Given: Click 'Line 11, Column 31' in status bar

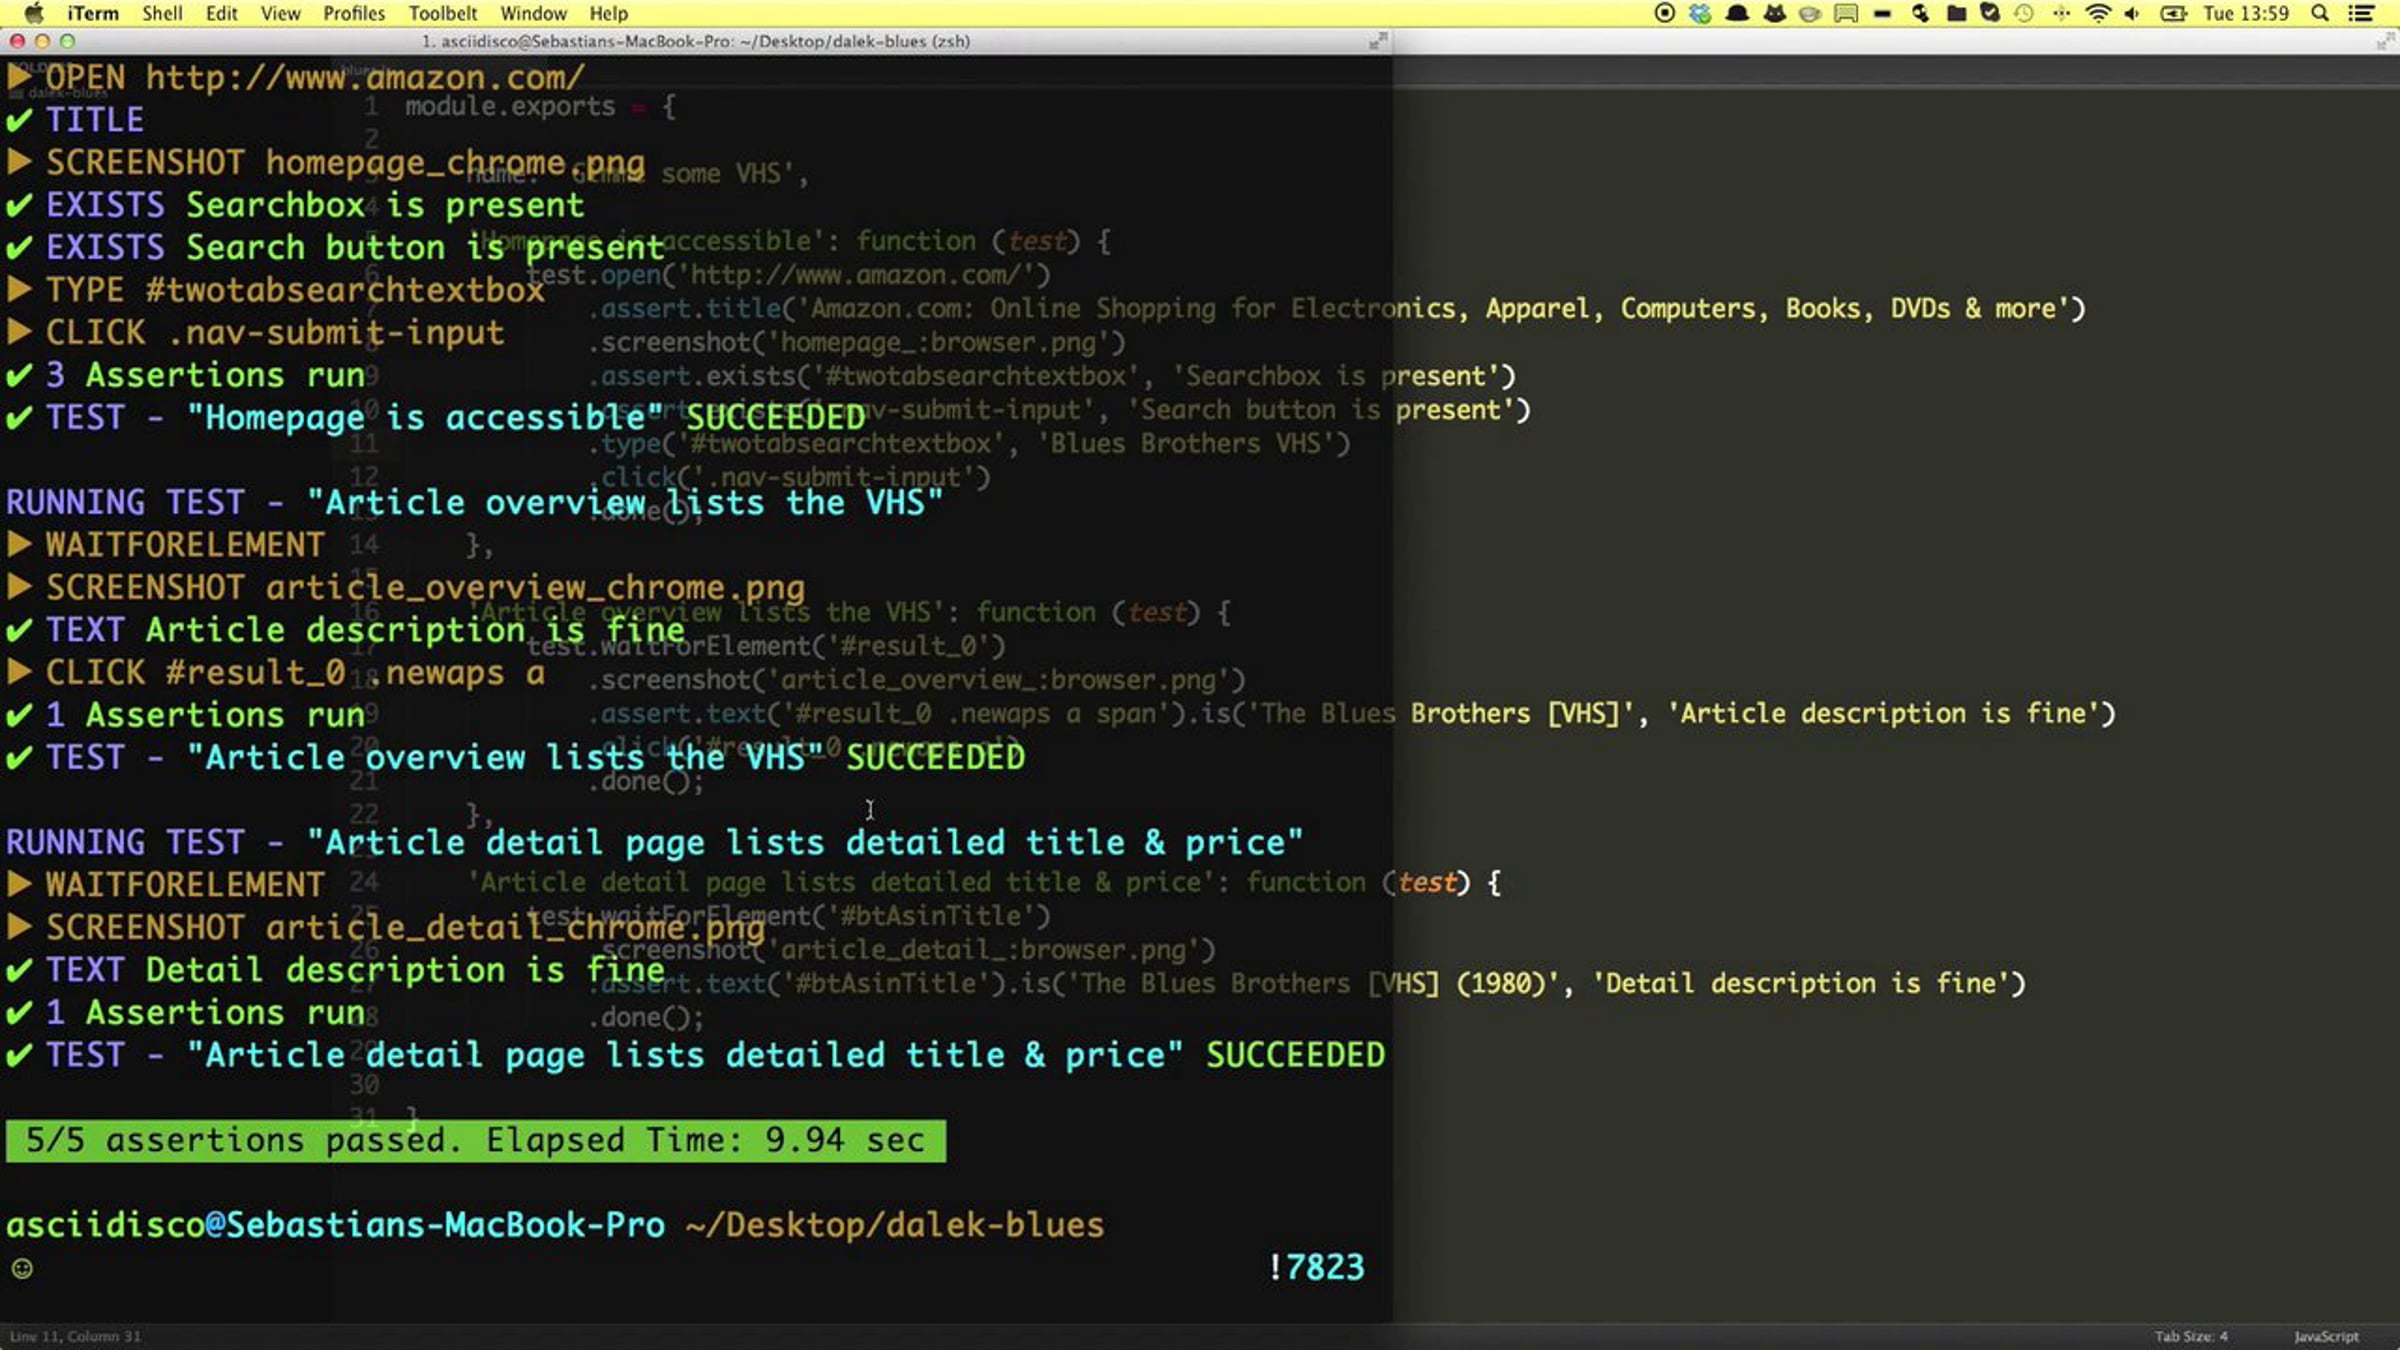Looking at the screenshot, I should click(75, 1336).
